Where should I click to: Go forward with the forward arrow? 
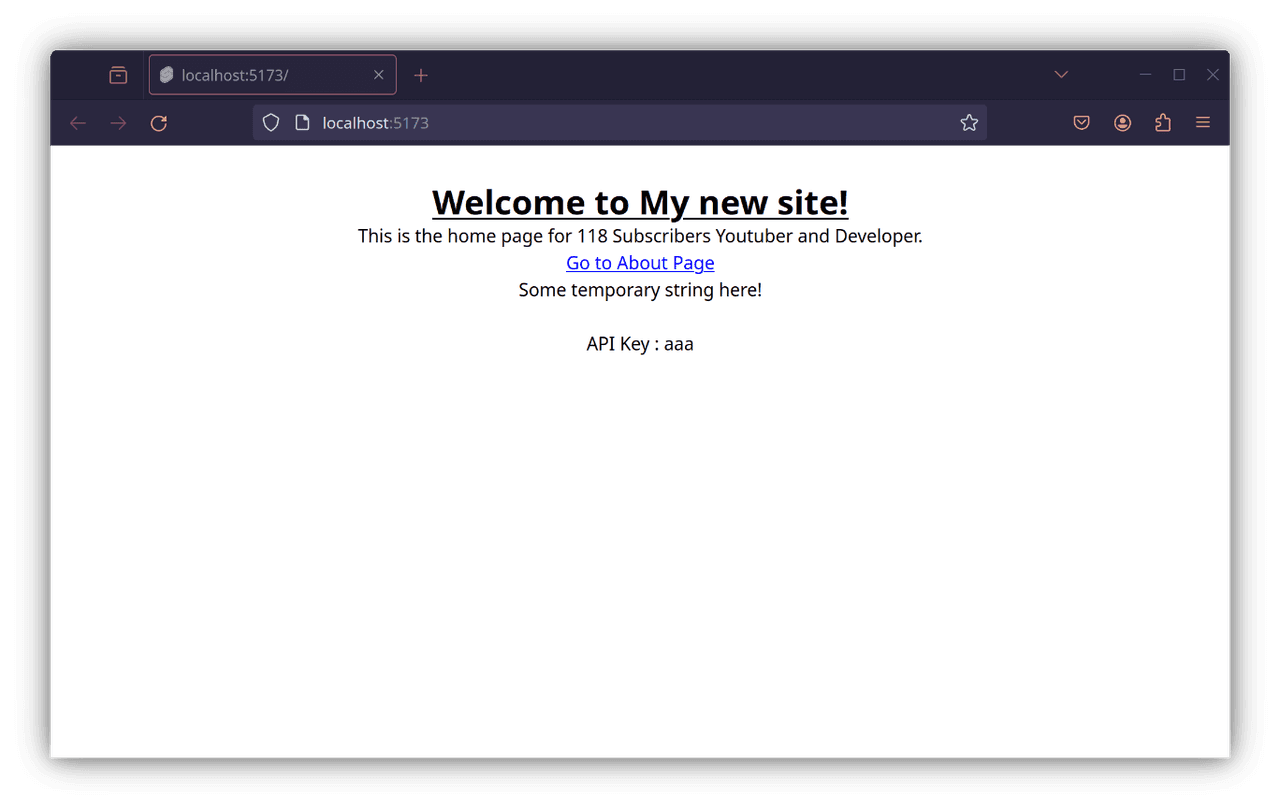coord(118,123)
